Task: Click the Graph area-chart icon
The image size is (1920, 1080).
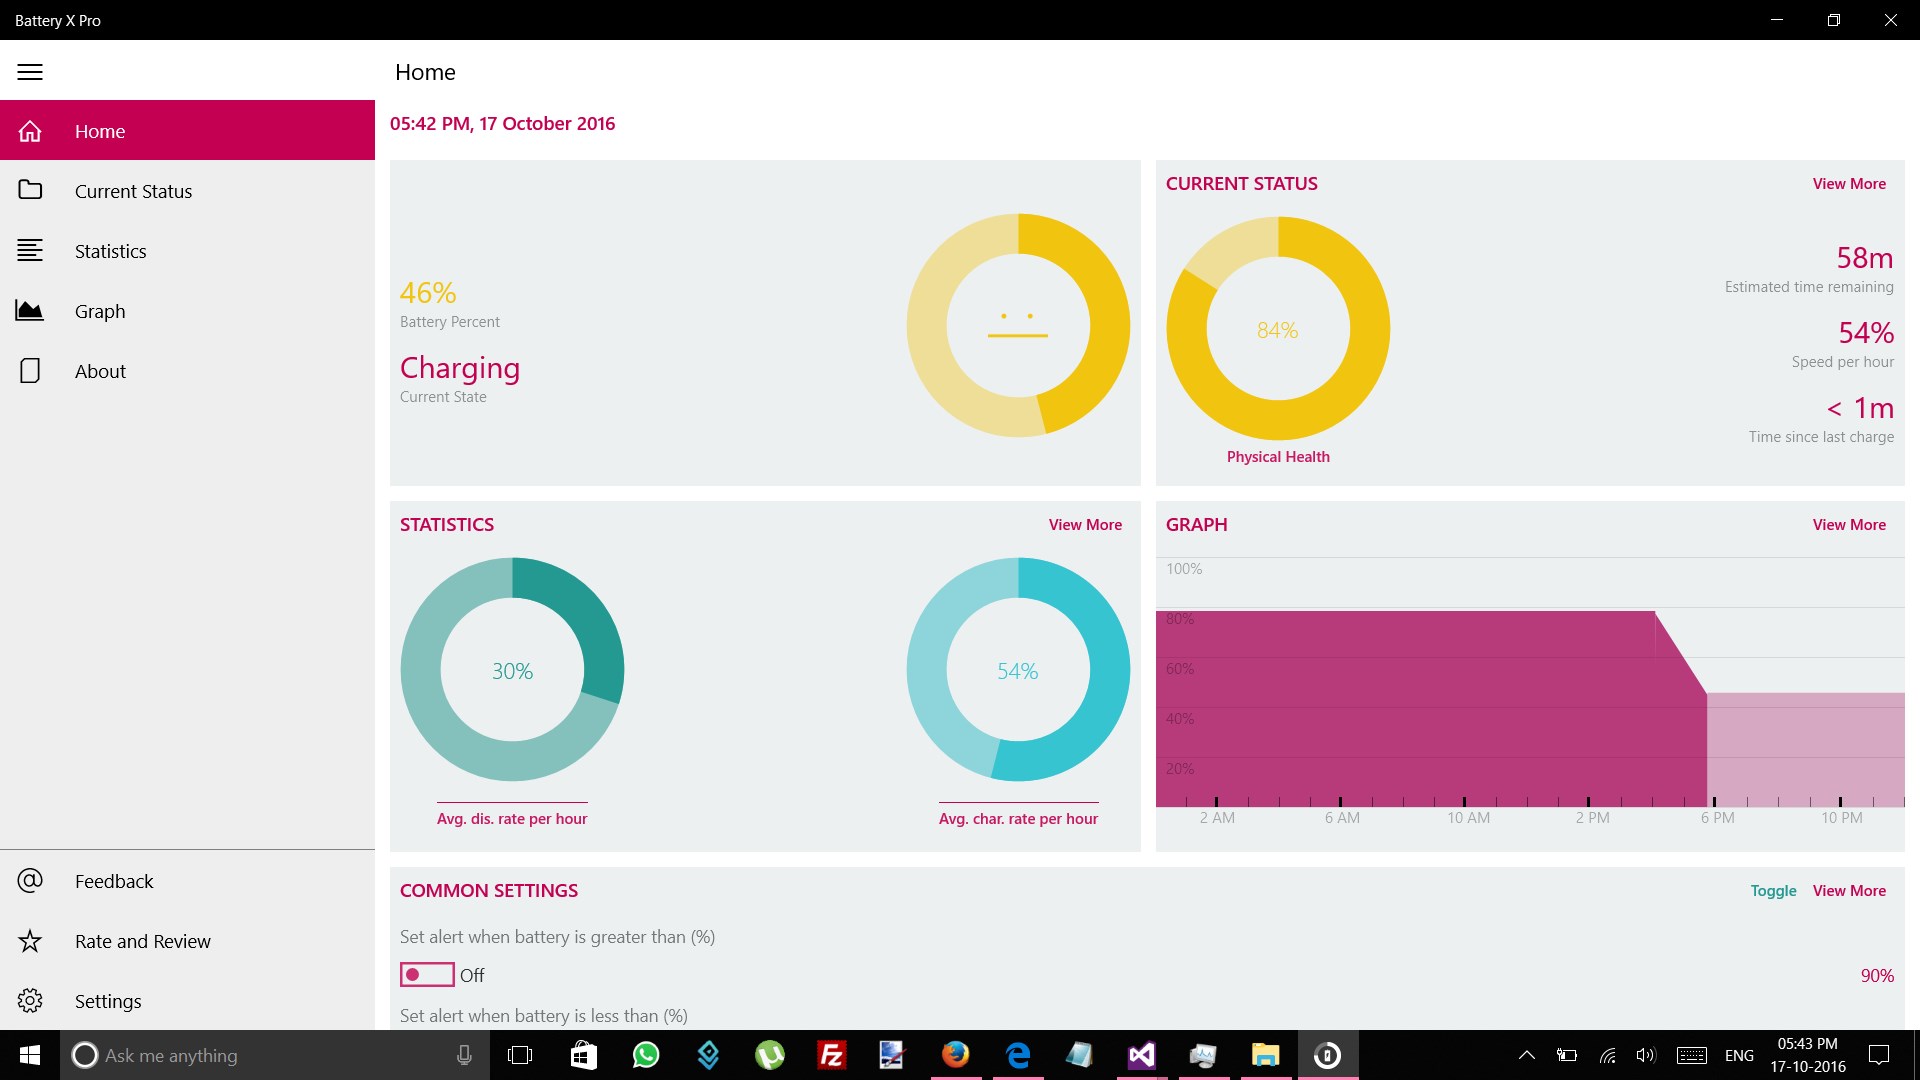Action: pyautogui.click(x=30, y=311)
